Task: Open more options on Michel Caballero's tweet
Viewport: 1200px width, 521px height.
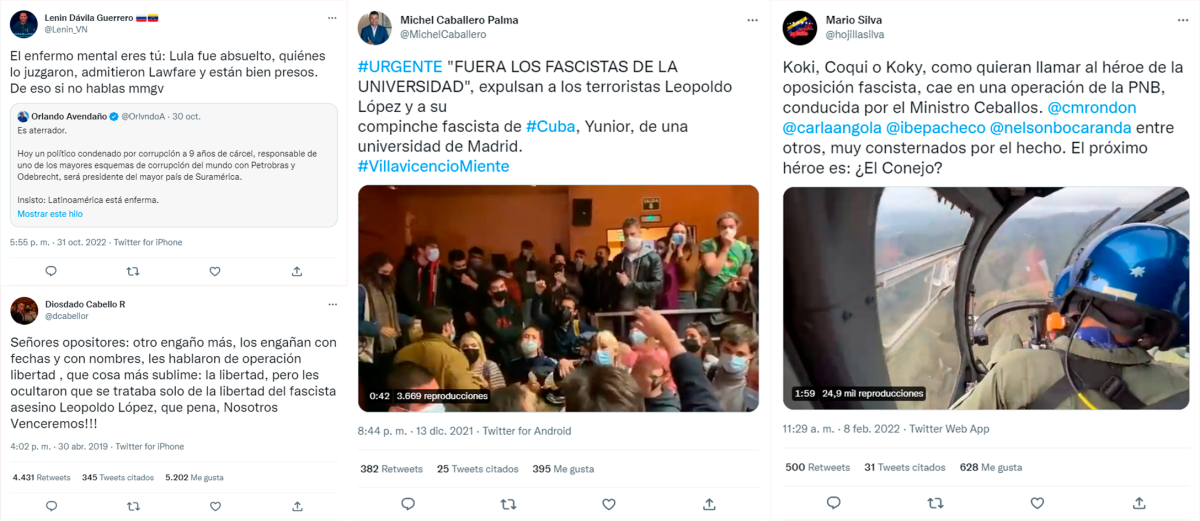Action: [x=750, y=21]
